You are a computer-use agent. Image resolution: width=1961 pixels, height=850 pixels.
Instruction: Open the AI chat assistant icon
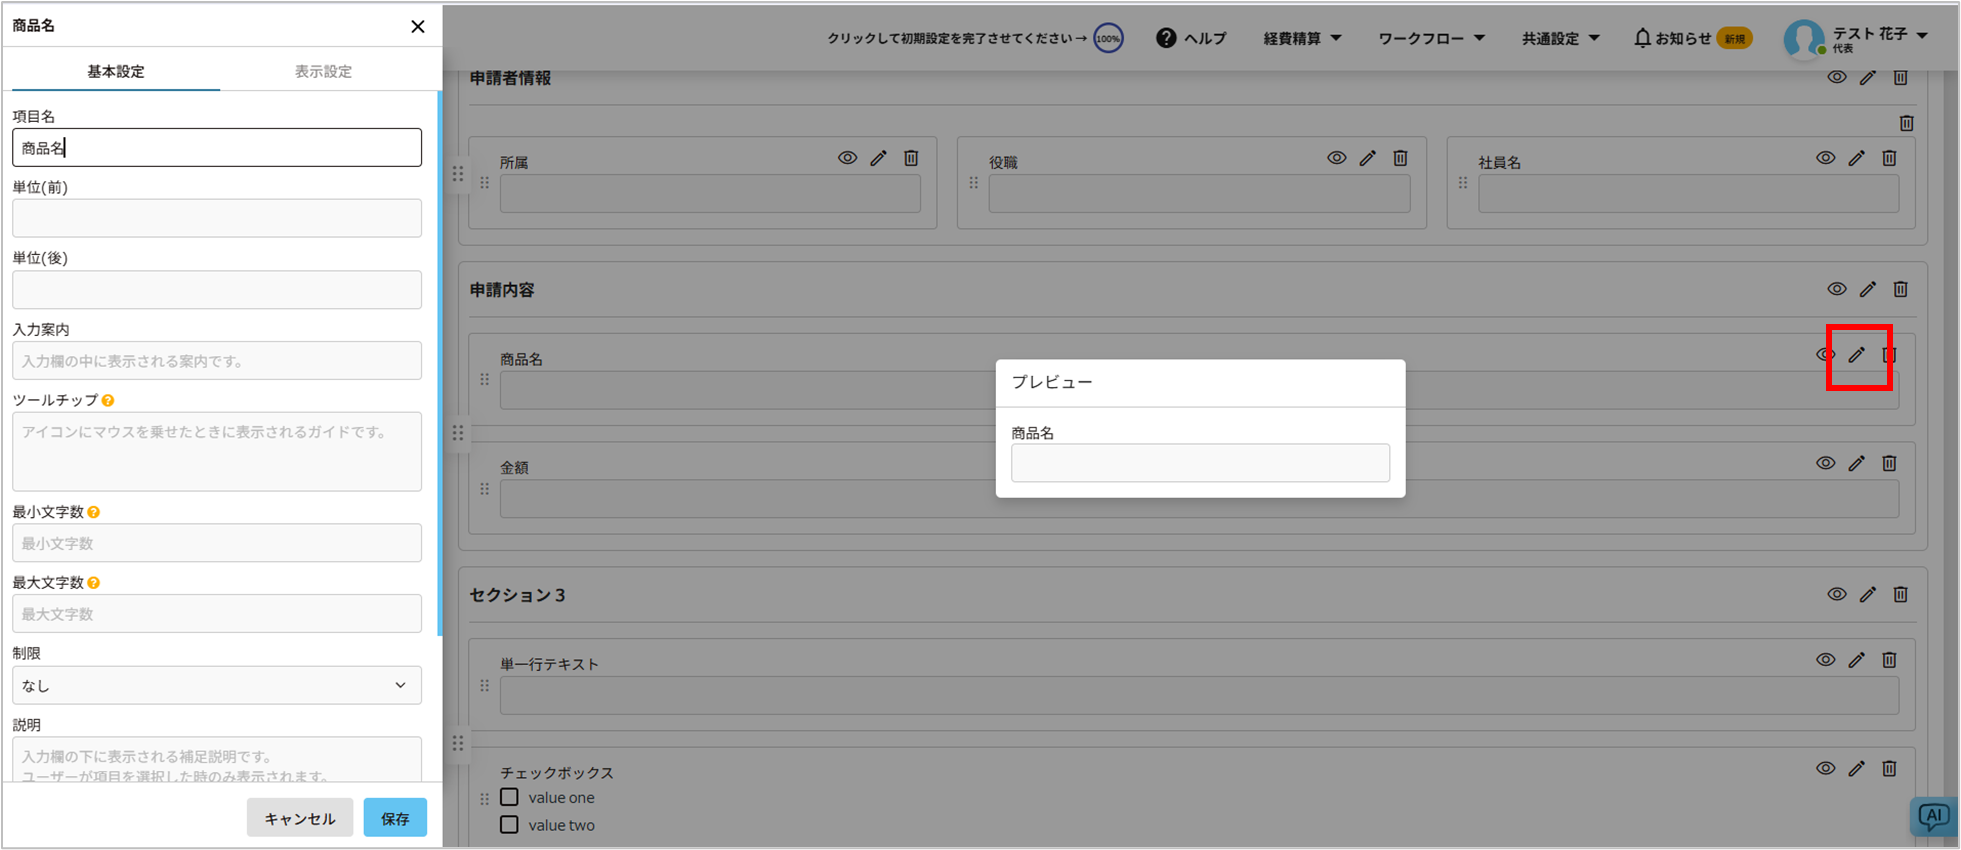click(1932, 816)
